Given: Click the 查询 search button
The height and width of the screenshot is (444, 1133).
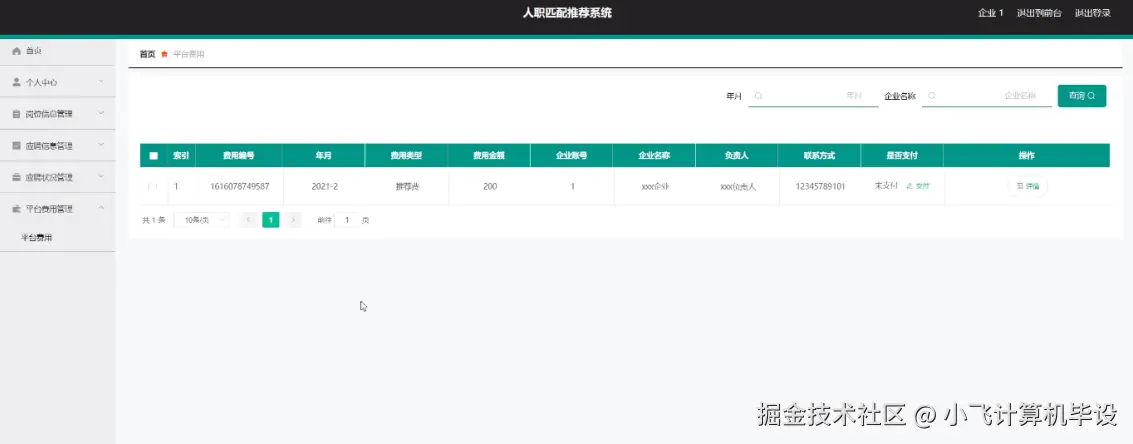Looking at the screenshot, I should pyautogui.click(x=1082, y=95).
